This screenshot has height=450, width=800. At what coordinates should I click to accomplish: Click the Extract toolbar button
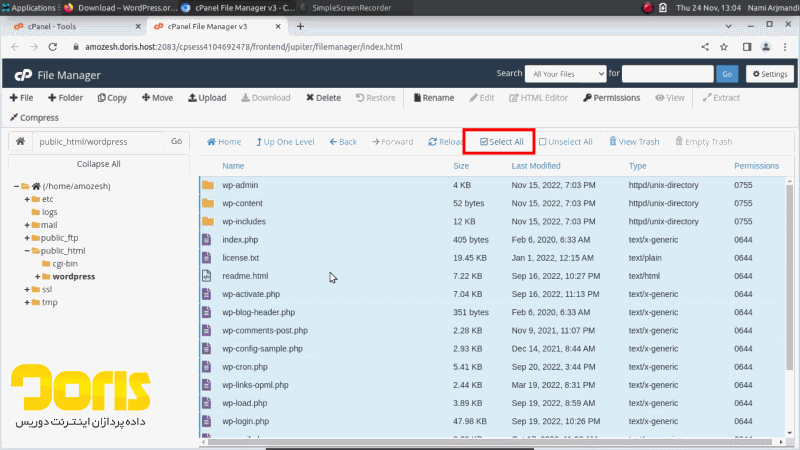pos(721,97)
